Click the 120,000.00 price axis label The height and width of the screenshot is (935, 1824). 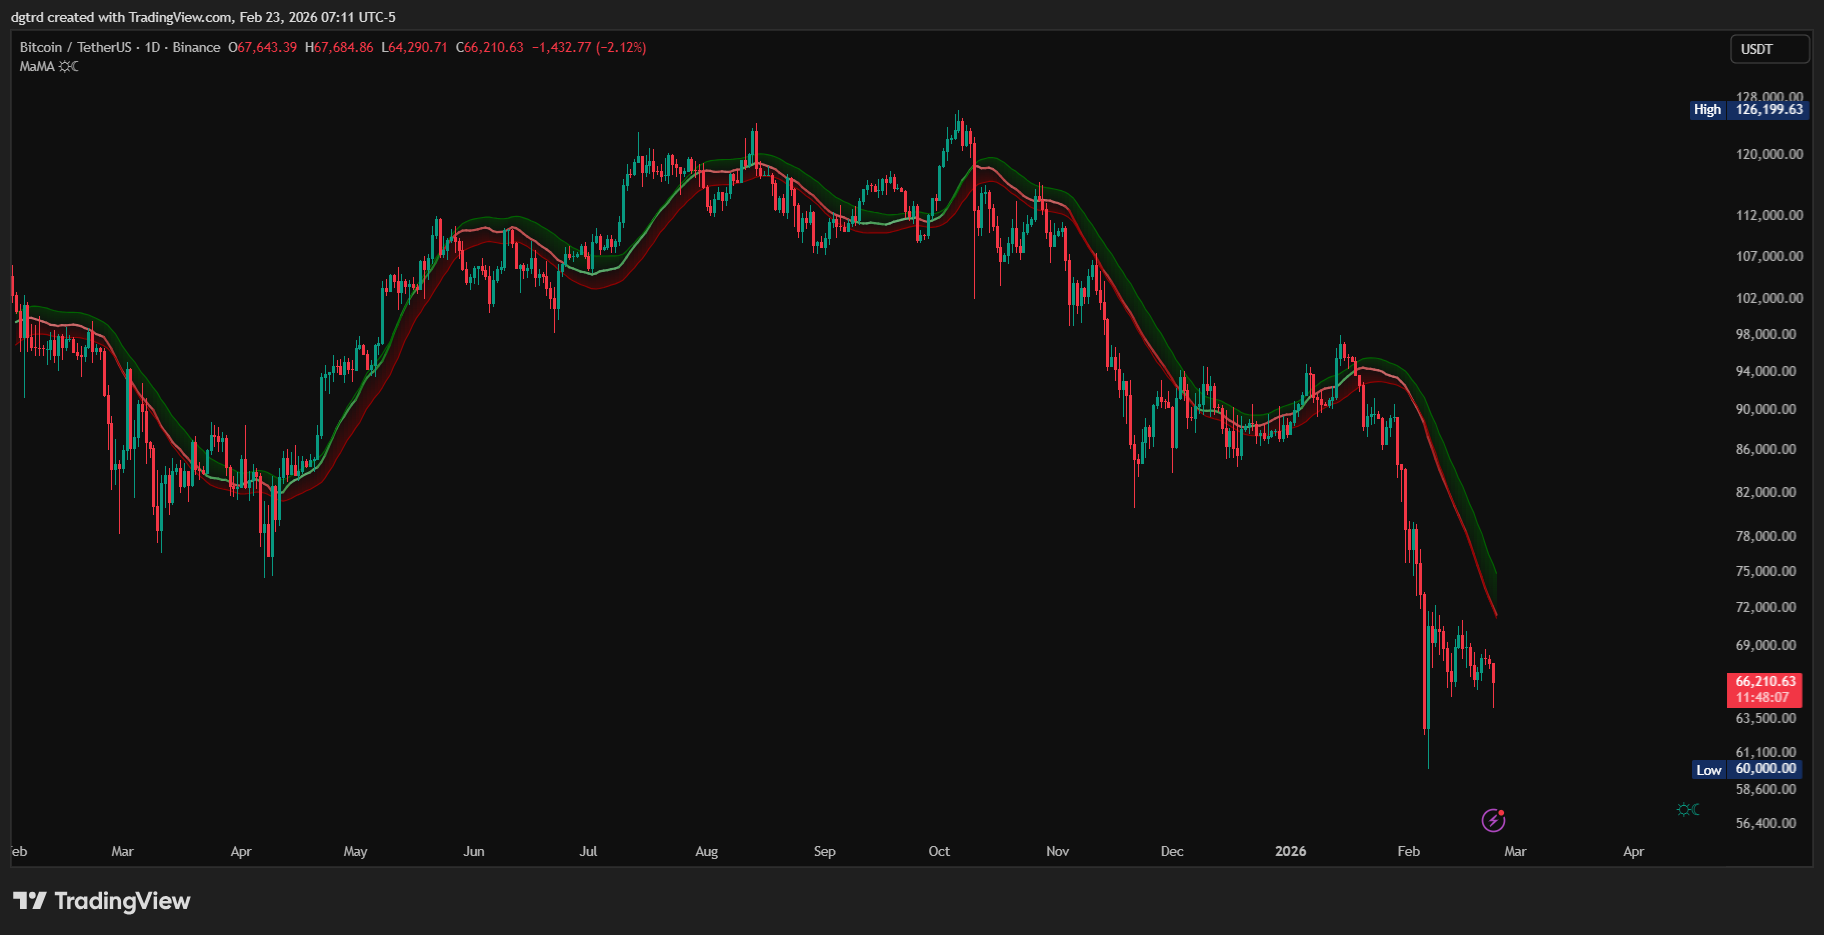(x=1769, y=154)
